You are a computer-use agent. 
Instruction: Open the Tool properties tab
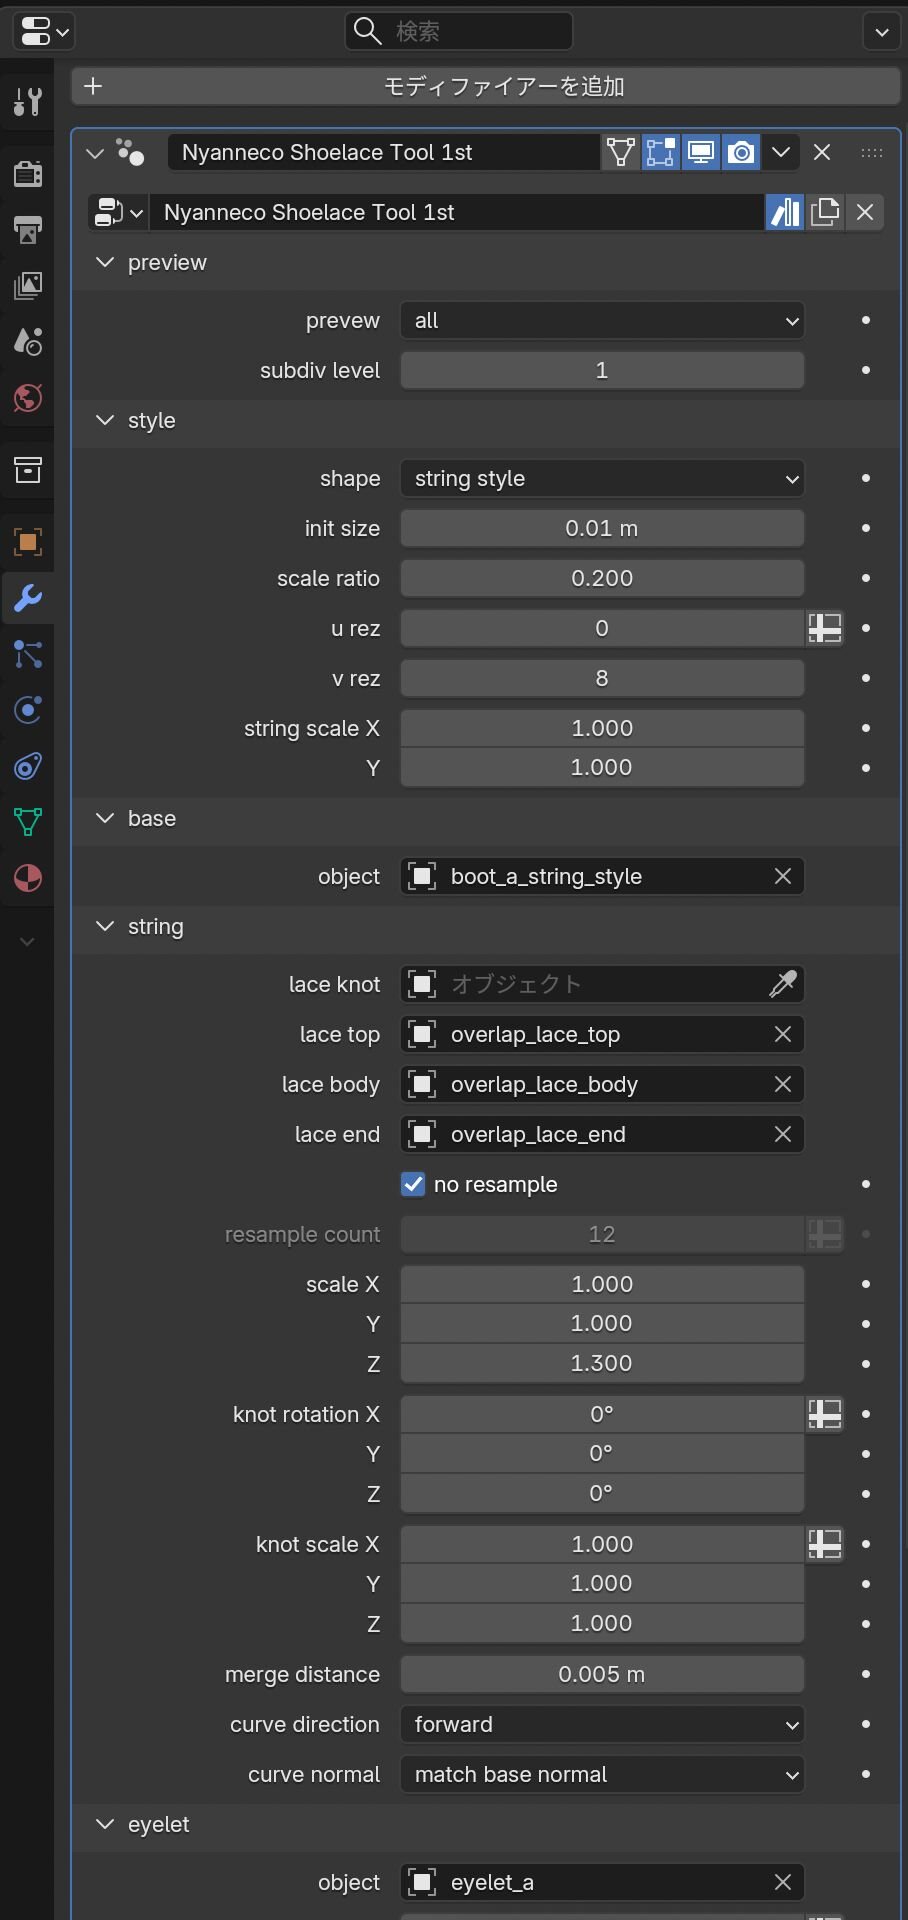coord(27,101)
